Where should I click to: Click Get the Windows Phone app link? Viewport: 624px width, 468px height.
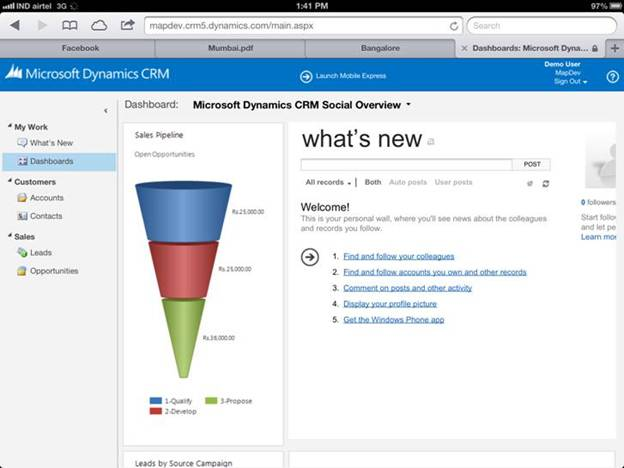394,320
